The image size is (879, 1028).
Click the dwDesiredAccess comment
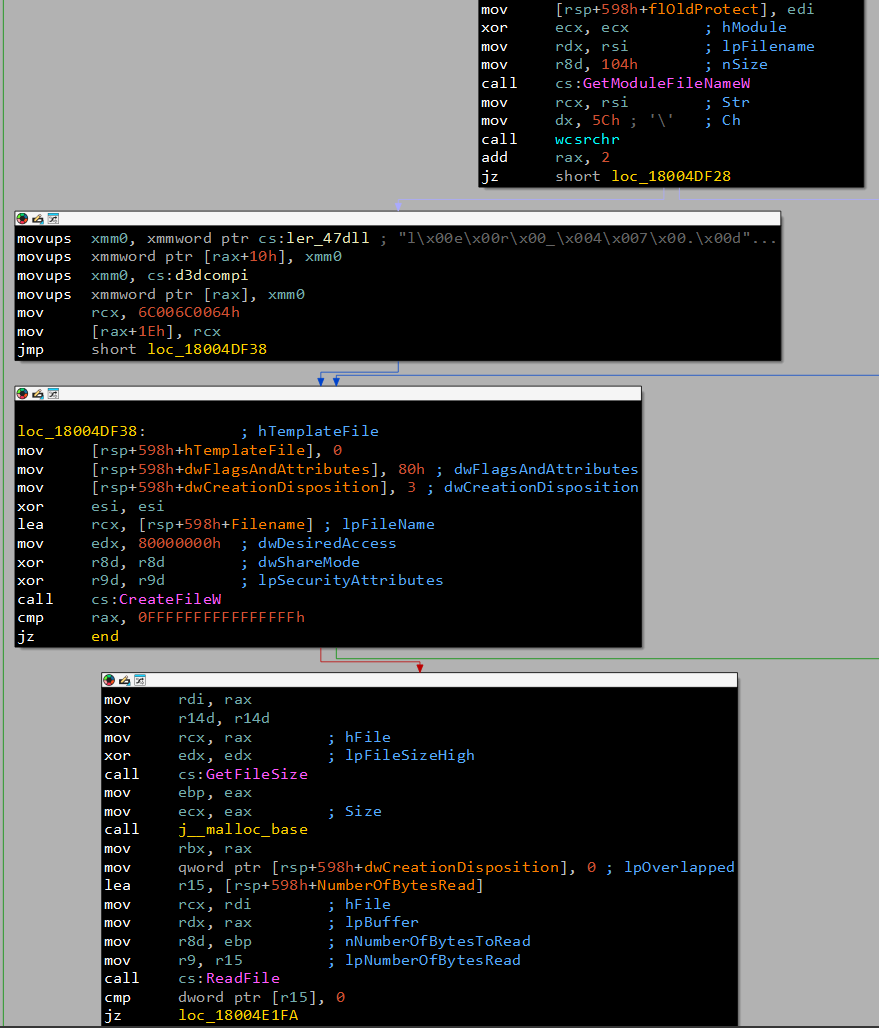(x=327, y=544)
